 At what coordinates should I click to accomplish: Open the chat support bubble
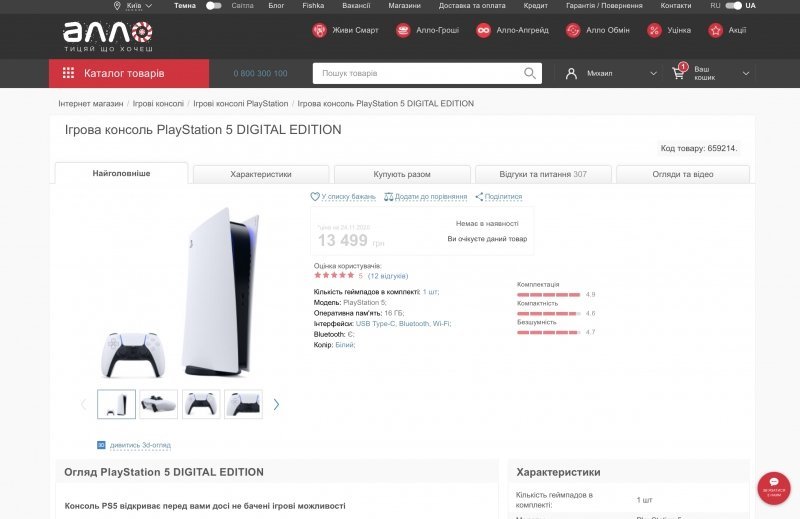tap(773, 488)
